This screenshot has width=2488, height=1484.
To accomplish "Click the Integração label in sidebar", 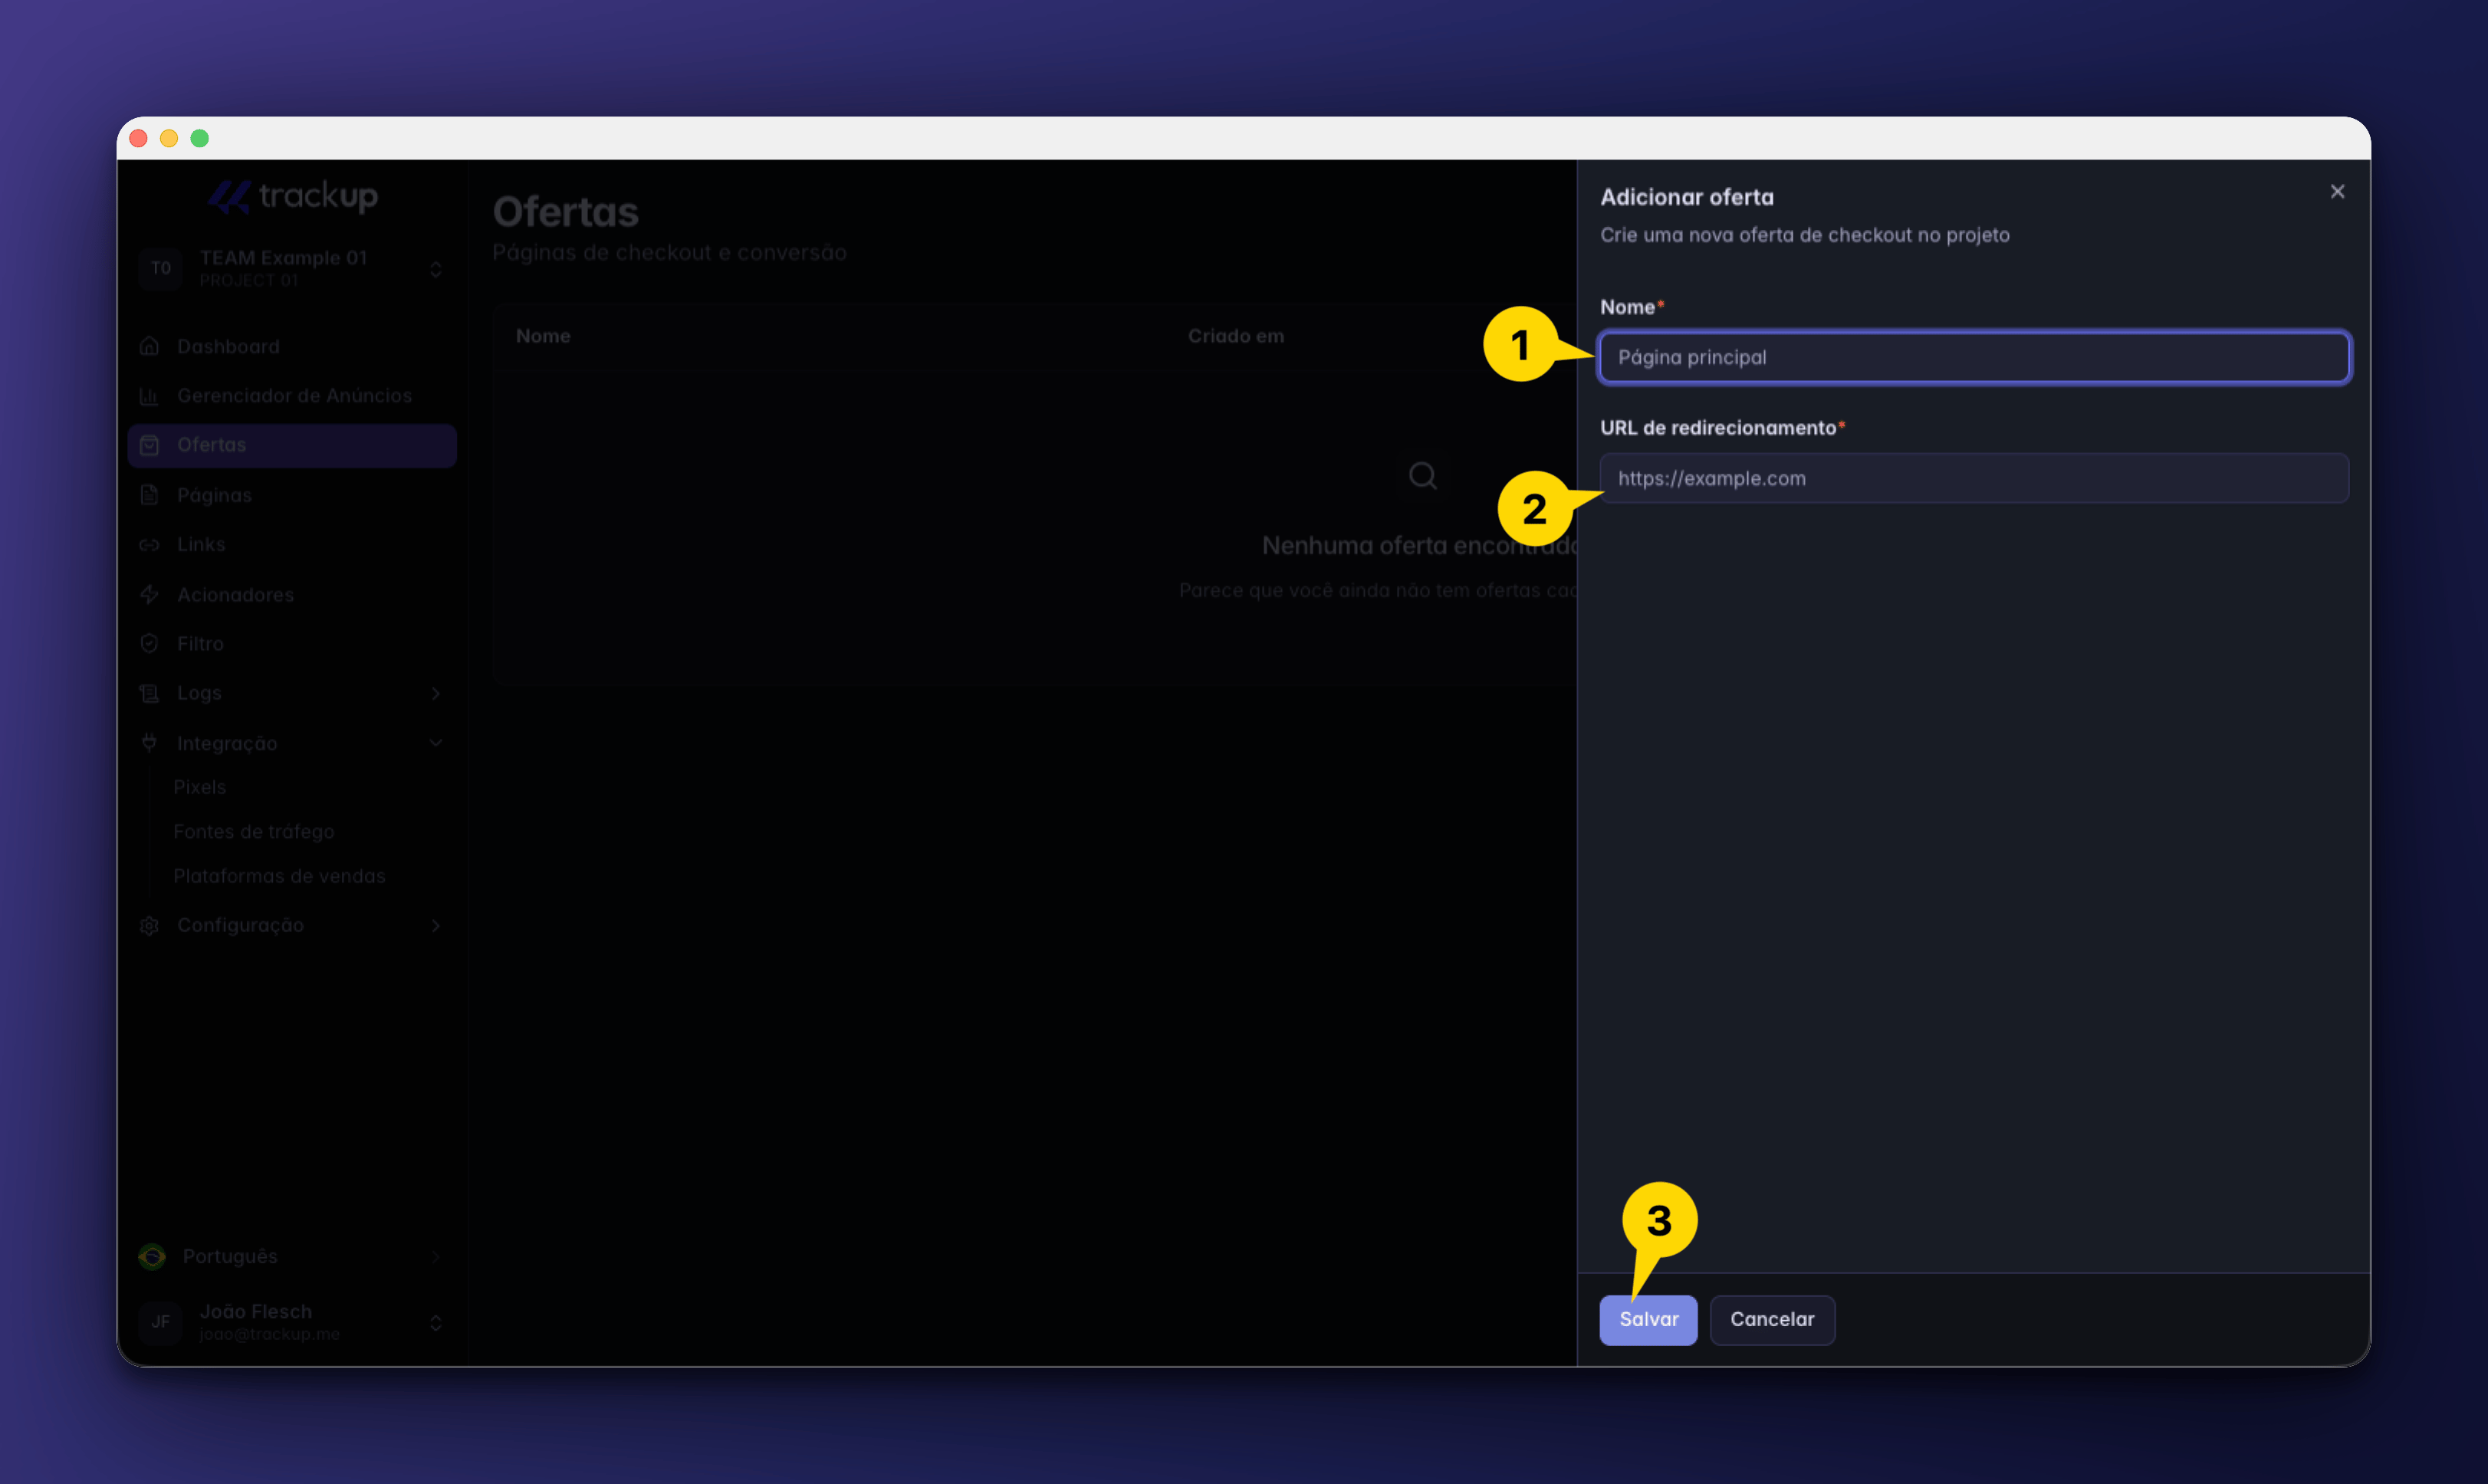I will [227, 743].
